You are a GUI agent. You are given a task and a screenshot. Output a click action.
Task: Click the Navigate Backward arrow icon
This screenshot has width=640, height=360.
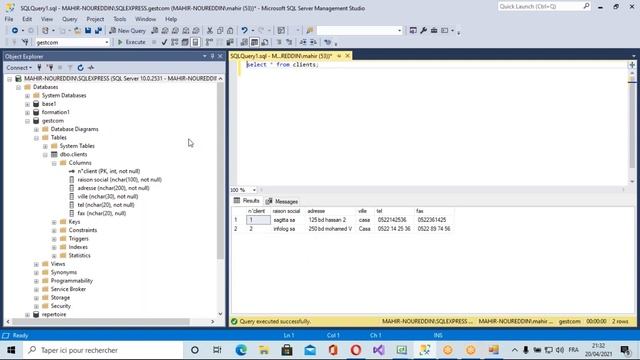point(15,31)
